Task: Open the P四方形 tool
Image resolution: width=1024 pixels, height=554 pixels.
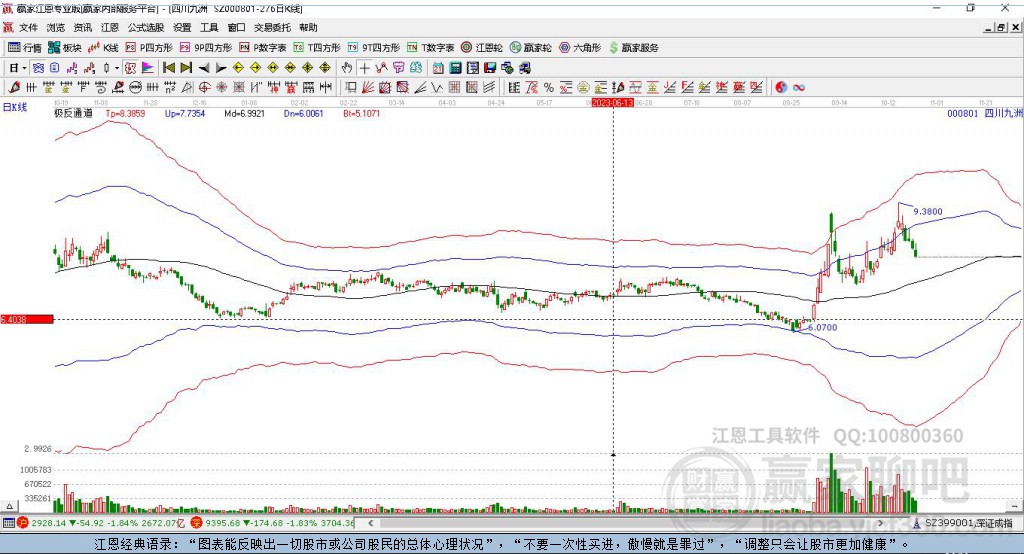Action: click(149, 48)
